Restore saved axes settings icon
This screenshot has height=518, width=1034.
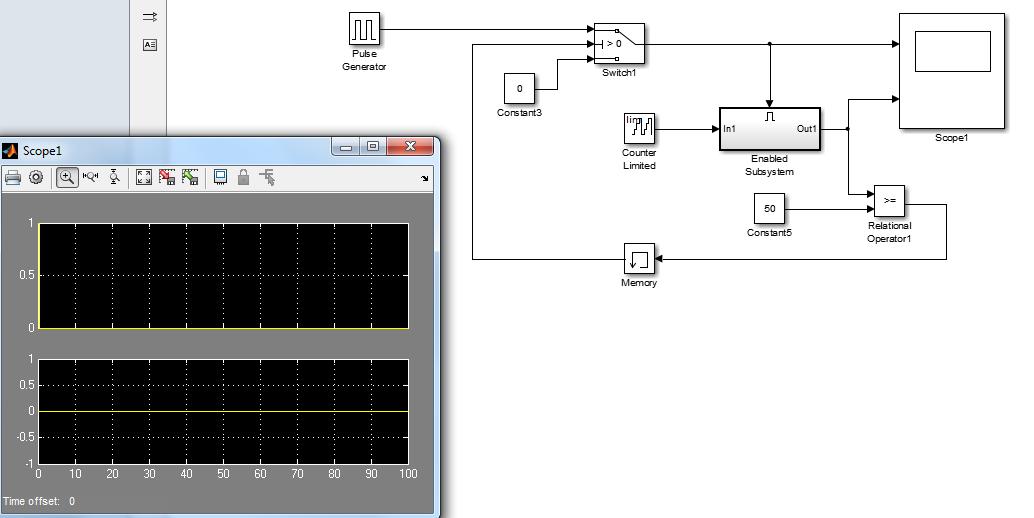click(x=190, y=177)
